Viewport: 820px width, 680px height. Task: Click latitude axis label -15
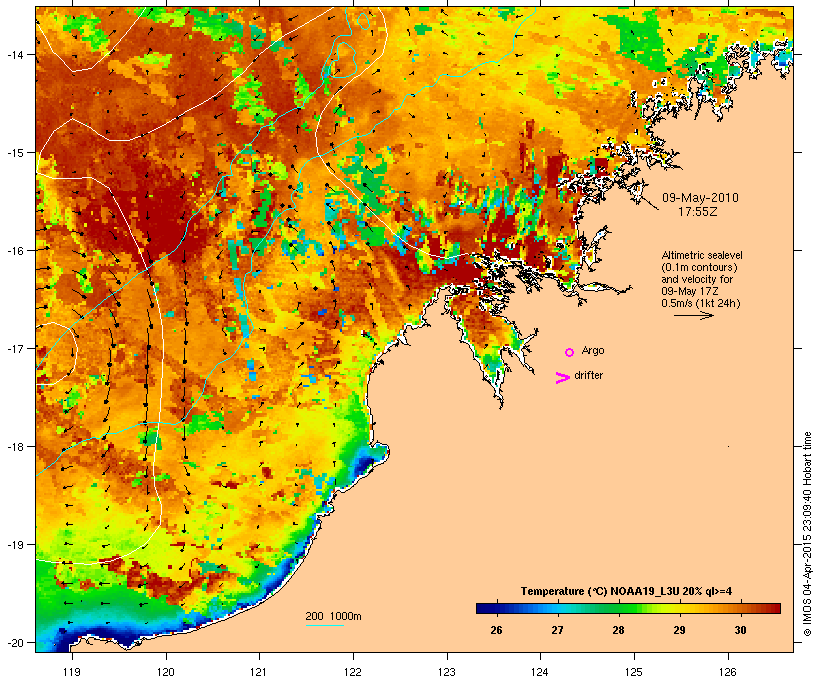[x=14, y=153]
